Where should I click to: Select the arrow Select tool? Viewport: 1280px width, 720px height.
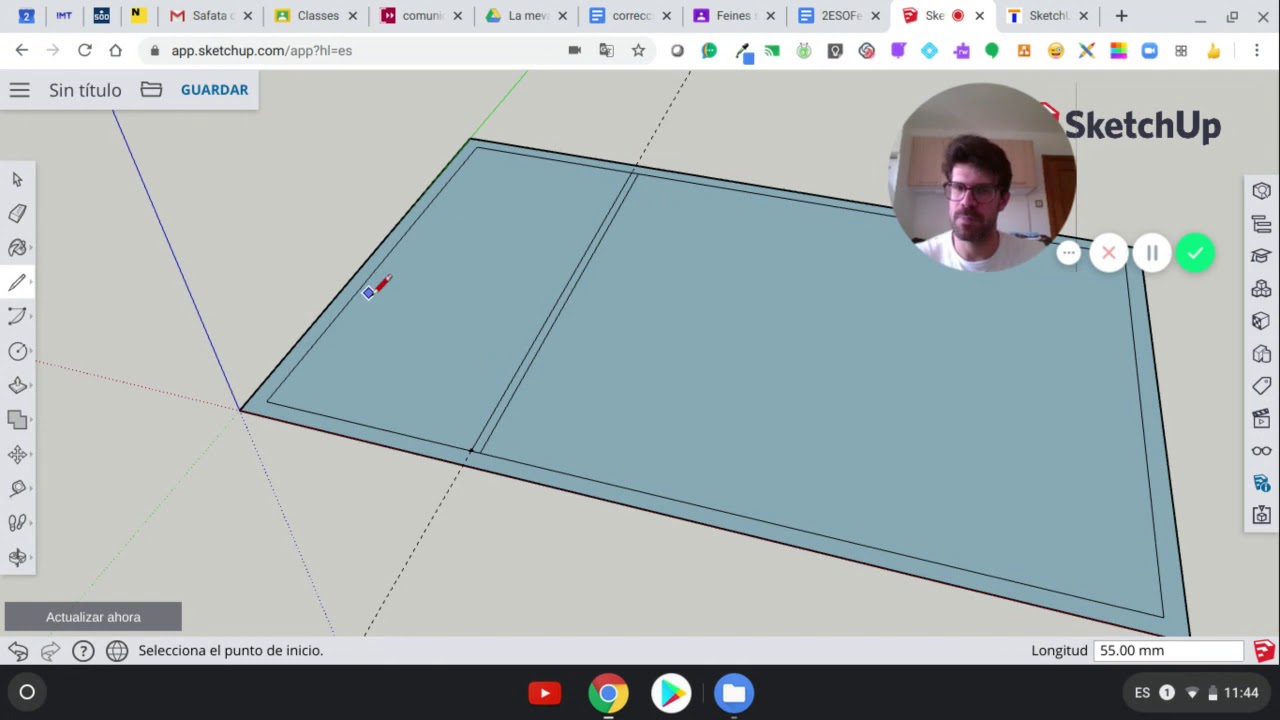(17, 180)
